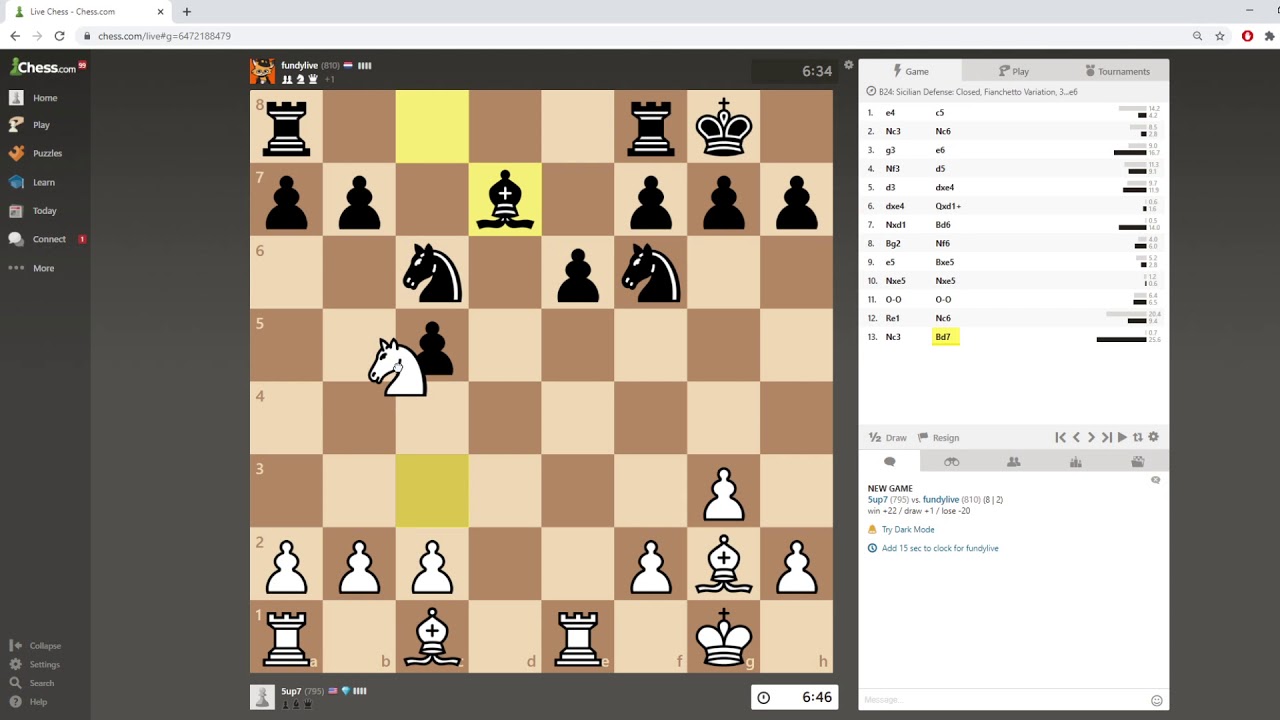Screen dimensions: 1280x720
Task: Switch to the Tournaments tab
Action: (x=1117, y=71)
